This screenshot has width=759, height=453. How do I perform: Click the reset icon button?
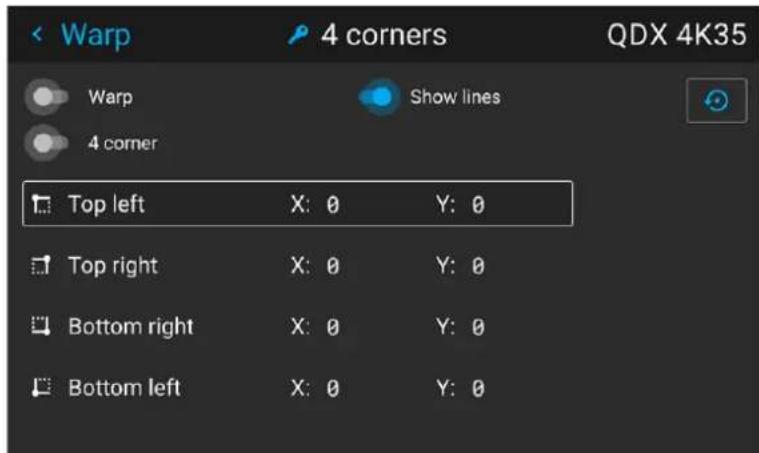click(716, 101)
